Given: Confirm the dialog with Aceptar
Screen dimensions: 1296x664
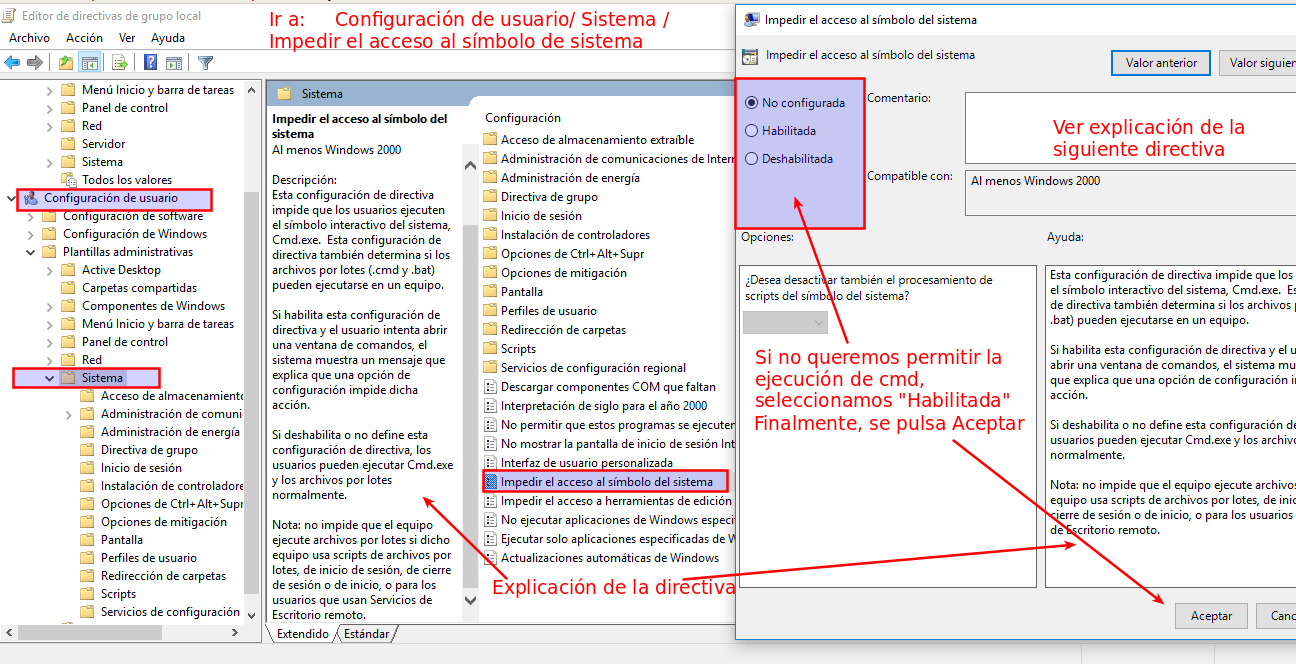Looking at the screenshot, I should coord(1211,616).
